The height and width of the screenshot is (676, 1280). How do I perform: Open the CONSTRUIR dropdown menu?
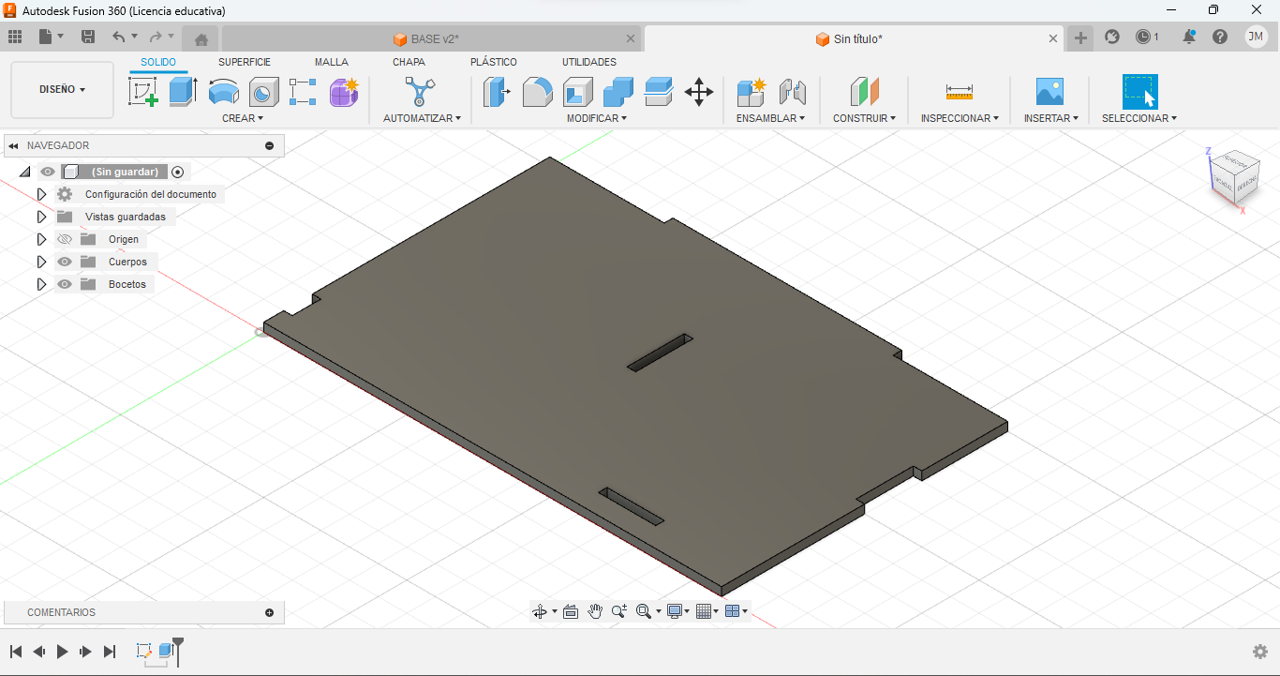tap(865, 118)
